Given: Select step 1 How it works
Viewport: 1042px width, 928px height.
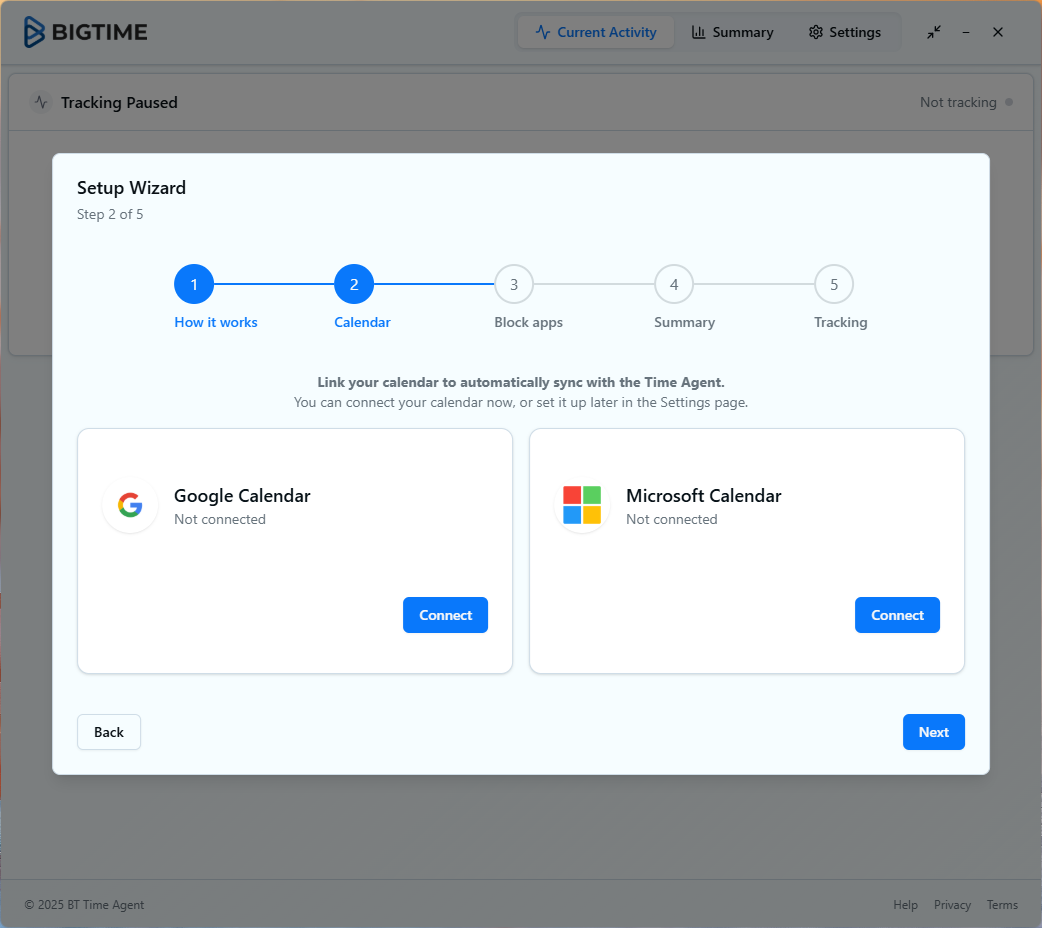Looking at the screenshot, I should coord(194,285).
